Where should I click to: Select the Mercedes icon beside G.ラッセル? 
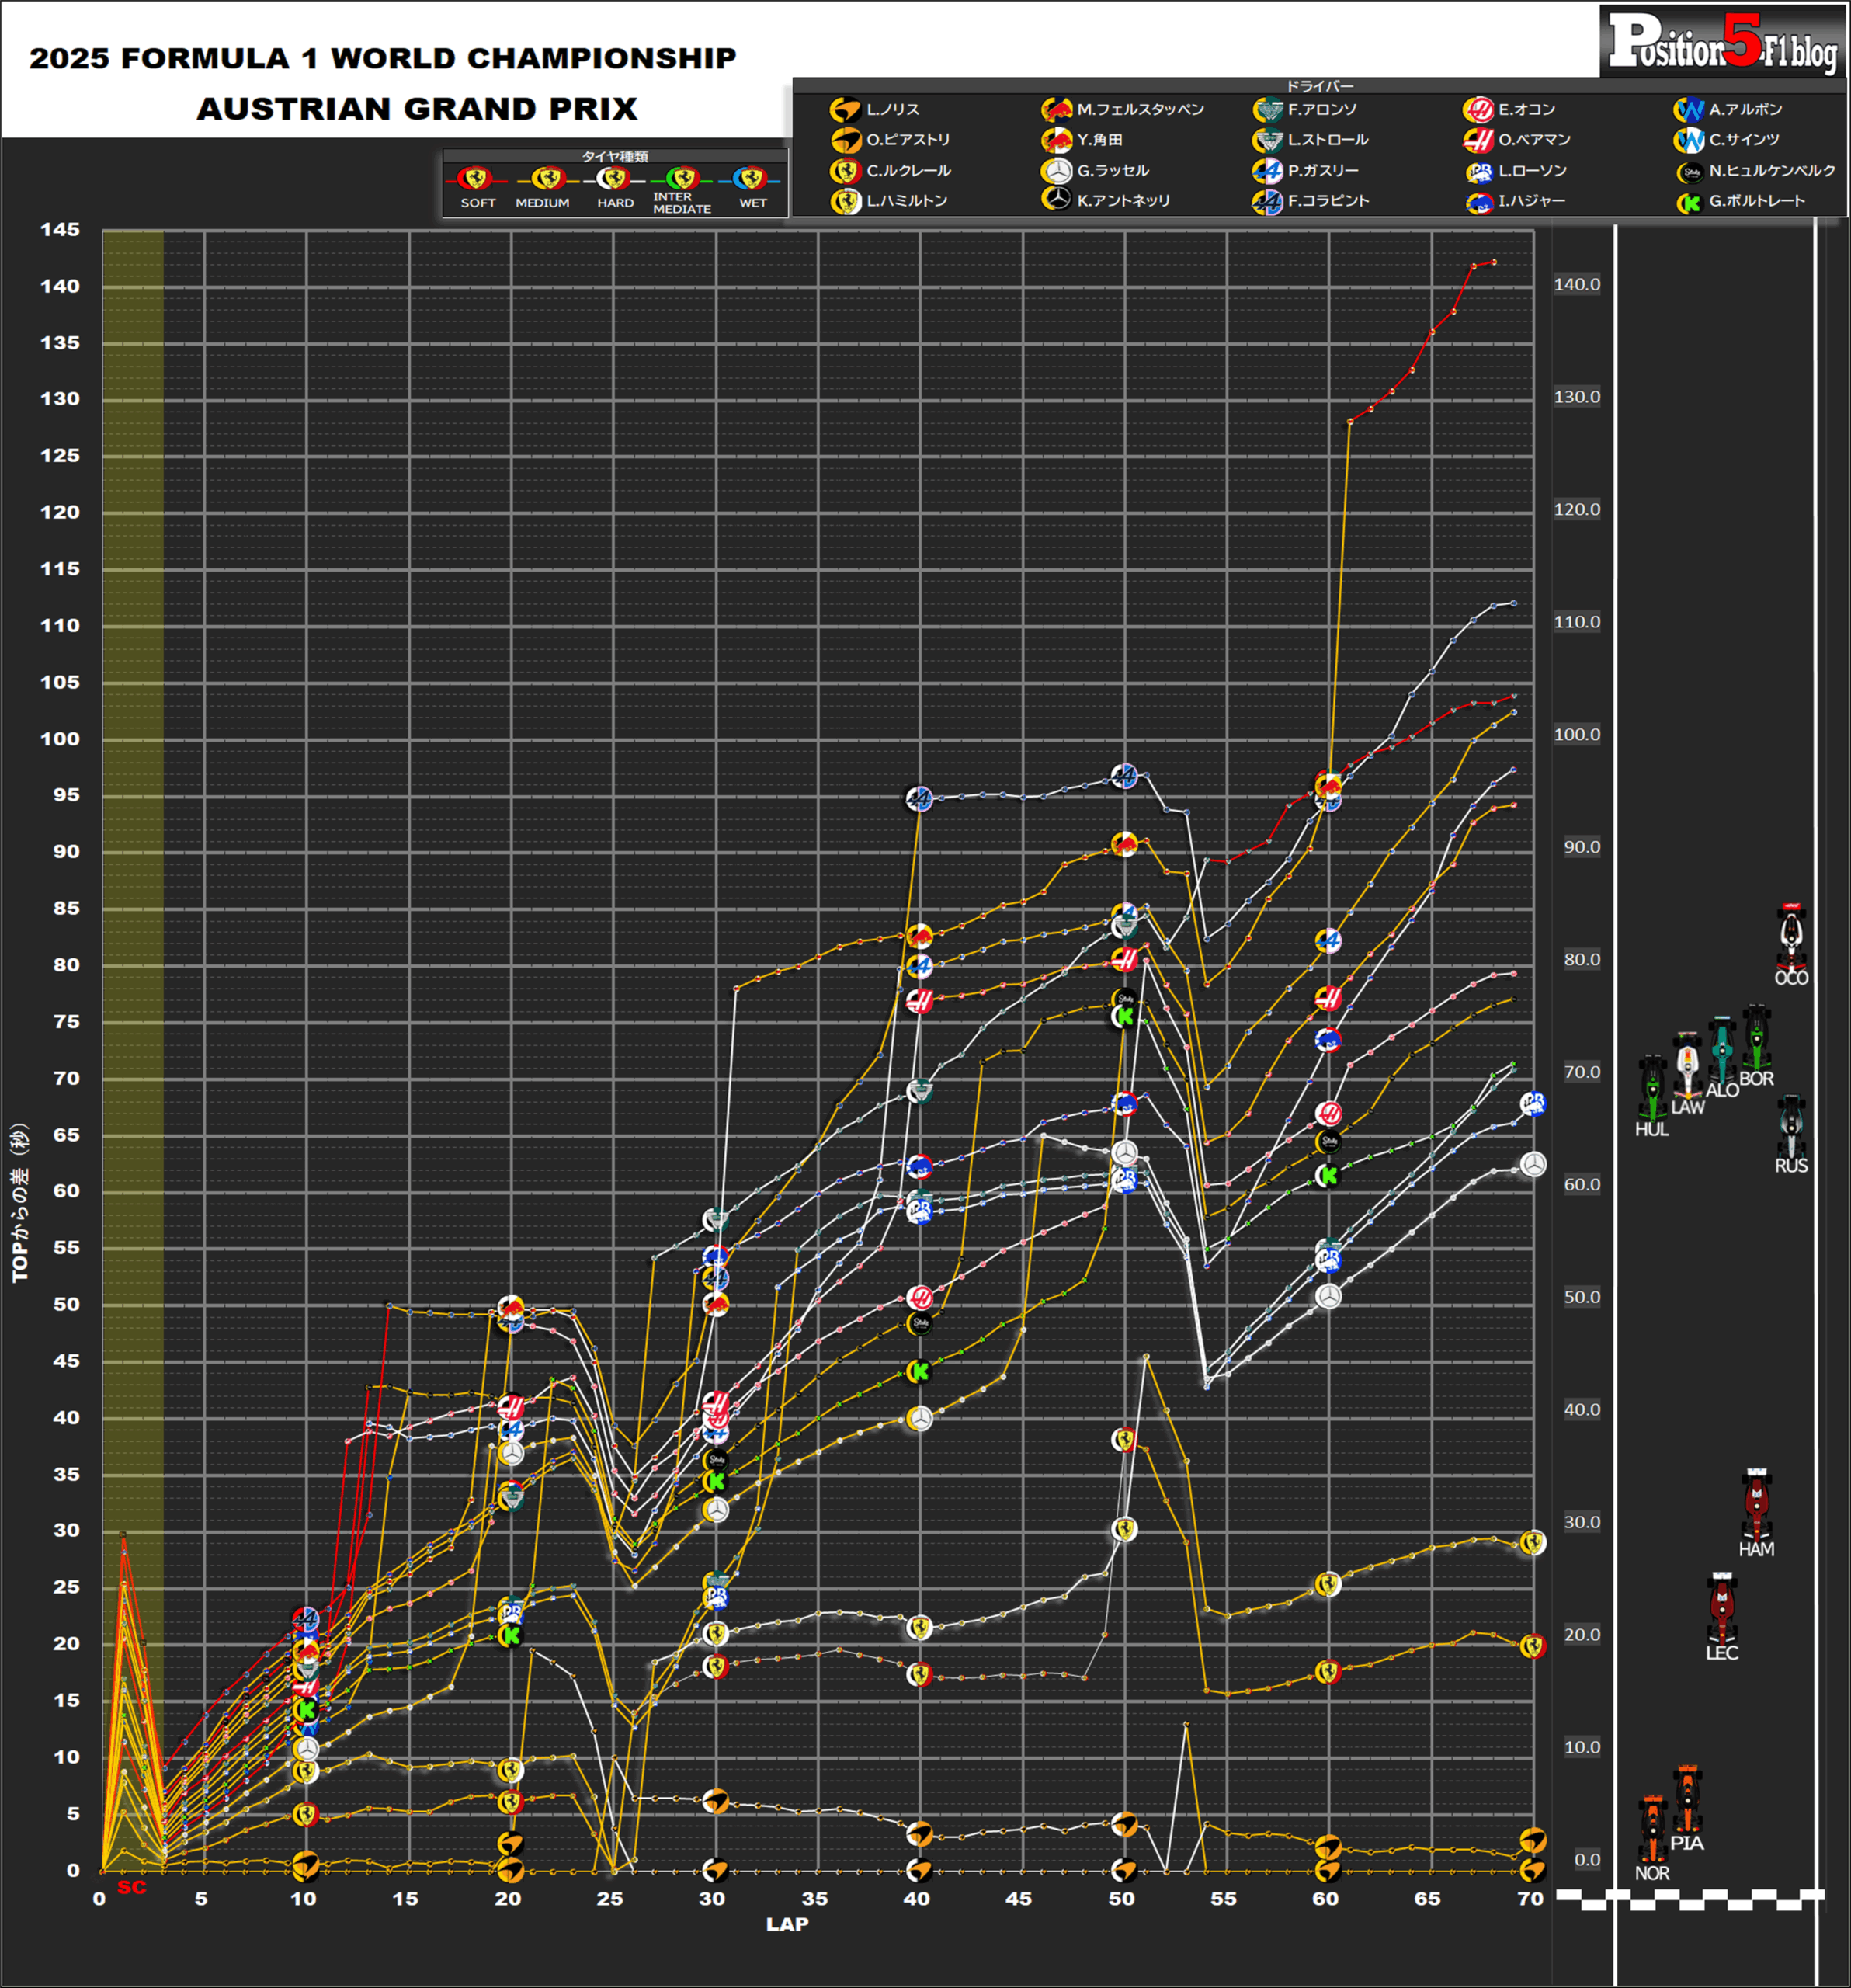tap(1057, 171)
